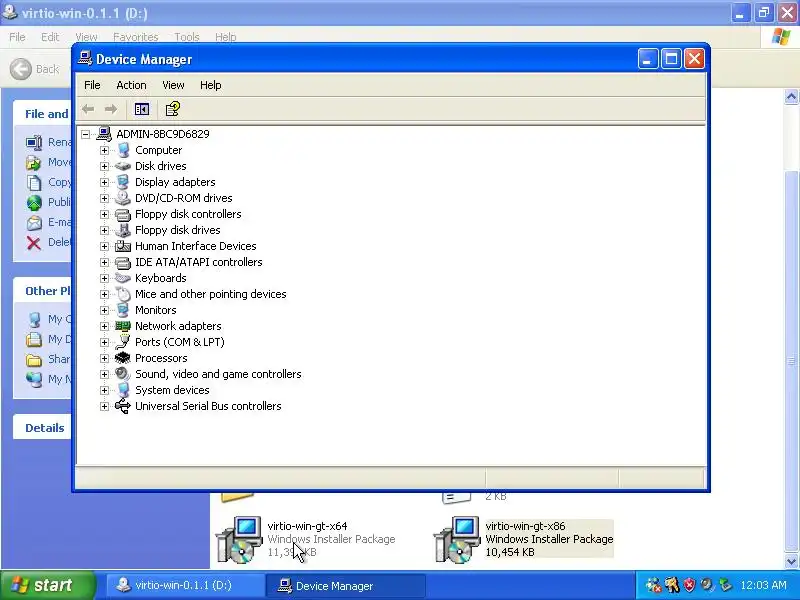The height and width of the screenshot is (600, 800).
Task: Expand Sound, video and game controllers node
Action: 104,374
